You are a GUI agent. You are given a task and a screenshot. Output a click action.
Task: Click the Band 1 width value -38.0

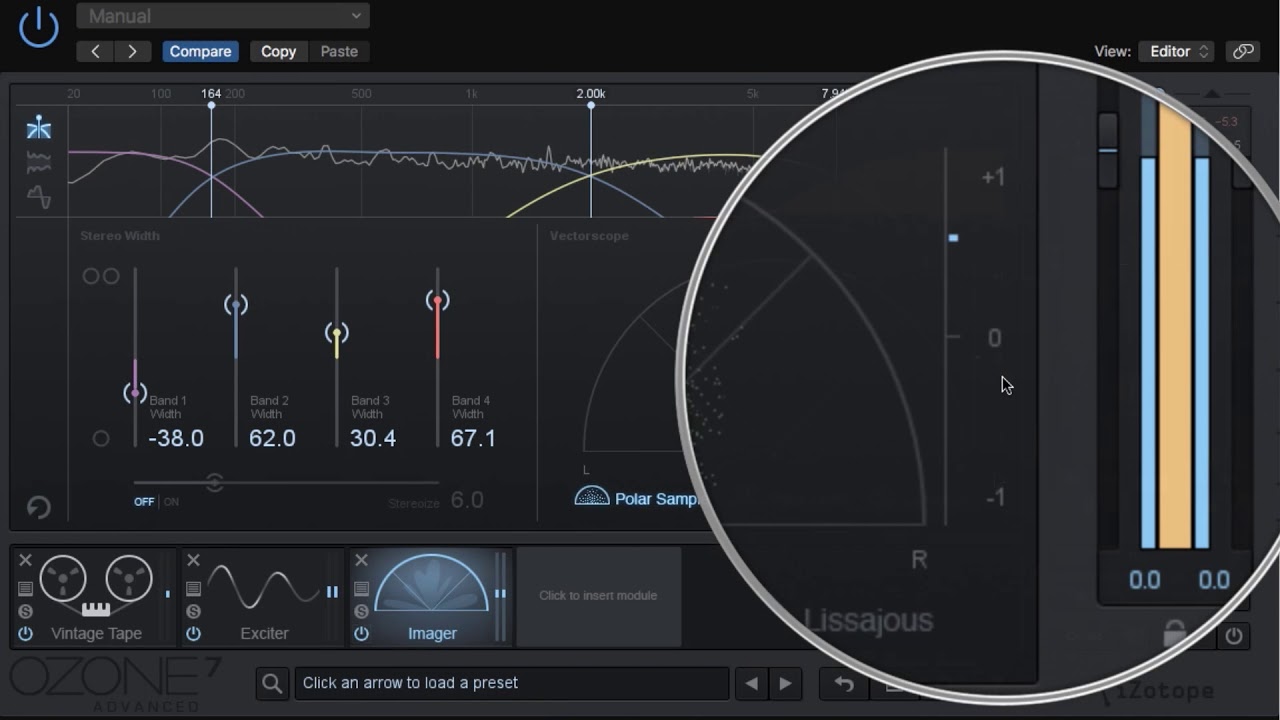(176, 438)
